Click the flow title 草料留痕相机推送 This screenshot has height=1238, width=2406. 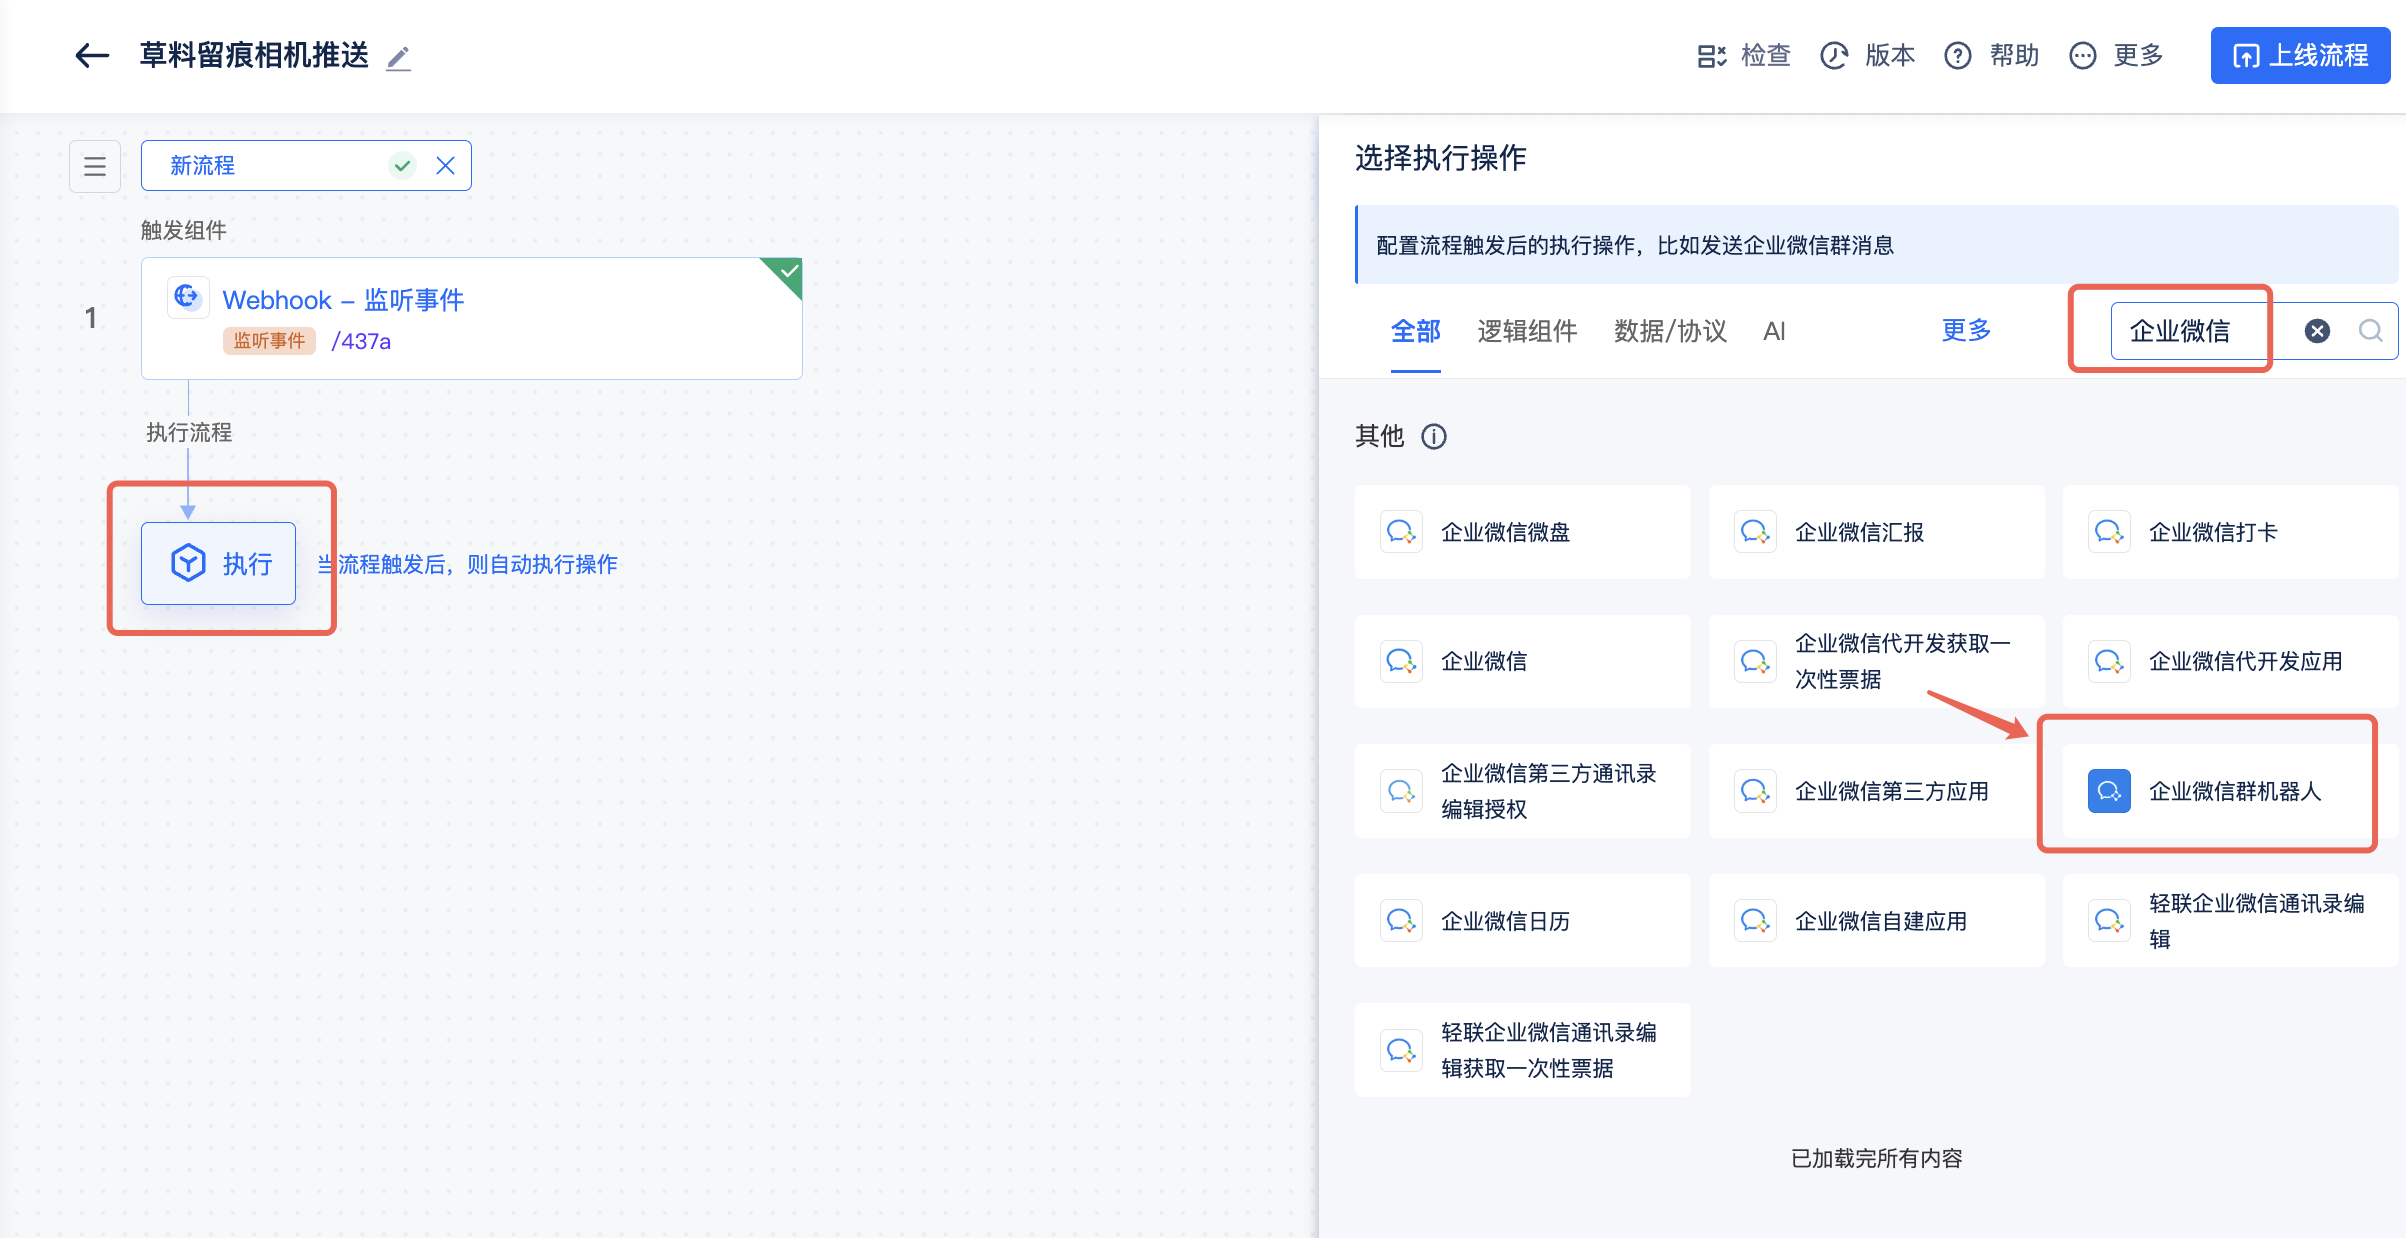(x=254, y=56)
